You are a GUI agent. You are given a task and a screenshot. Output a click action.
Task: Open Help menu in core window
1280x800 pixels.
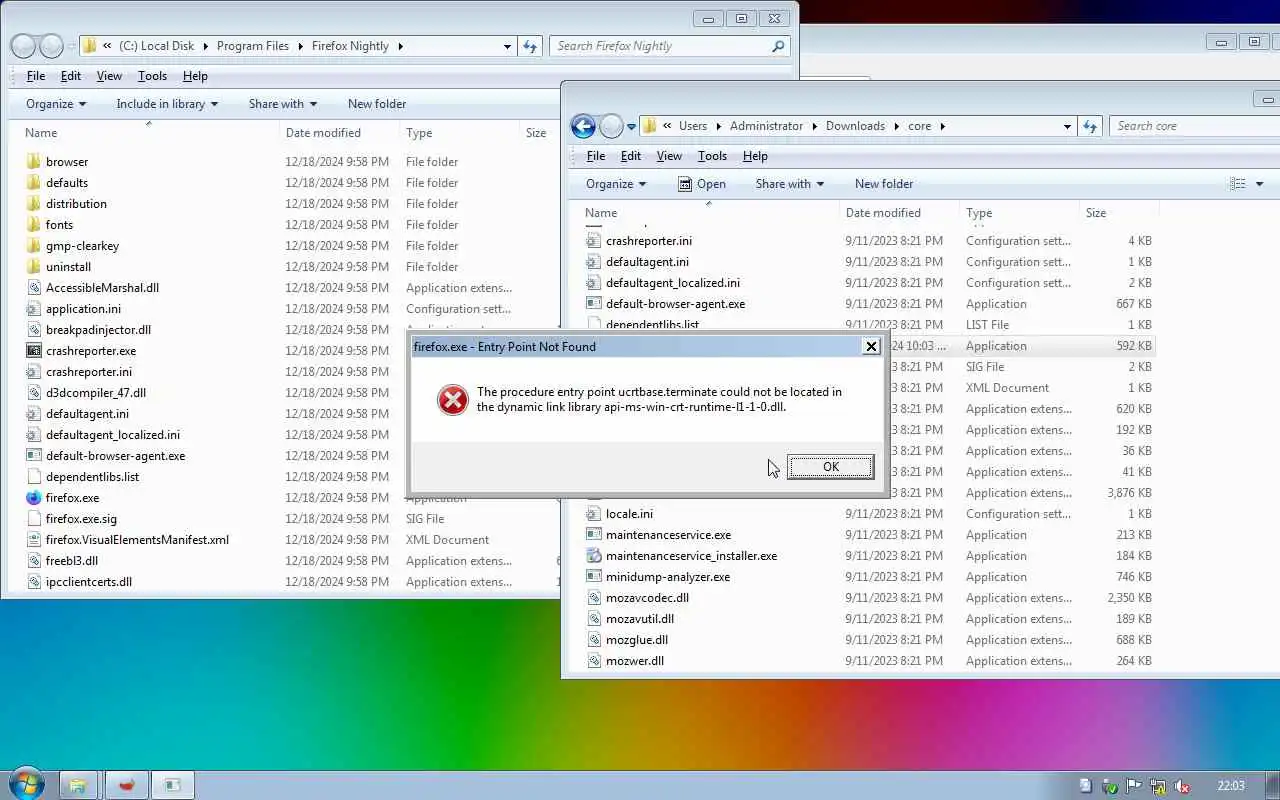755,156
